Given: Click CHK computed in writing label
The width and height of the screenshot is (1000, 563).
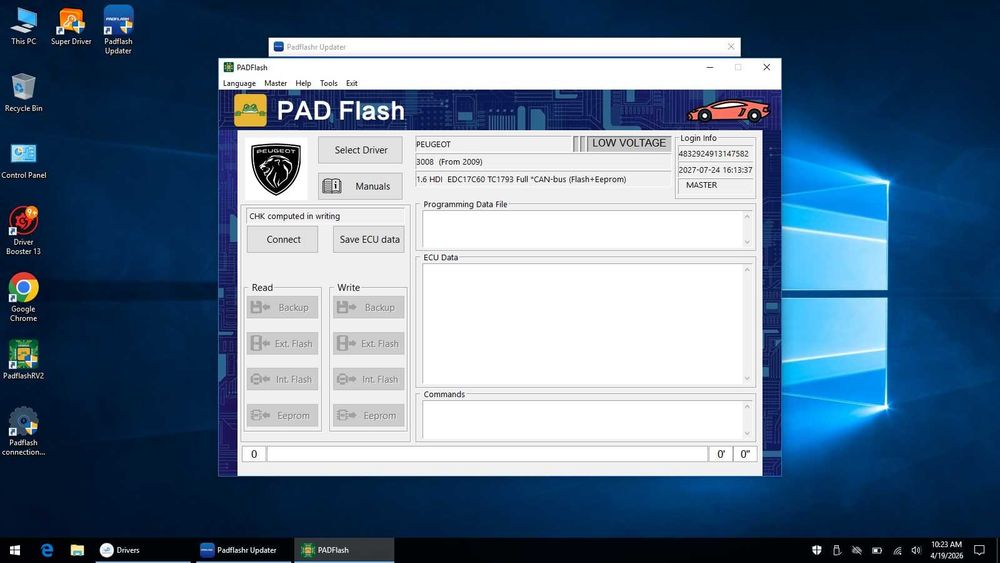Looking at the screenshot, I should coord(295,216).
